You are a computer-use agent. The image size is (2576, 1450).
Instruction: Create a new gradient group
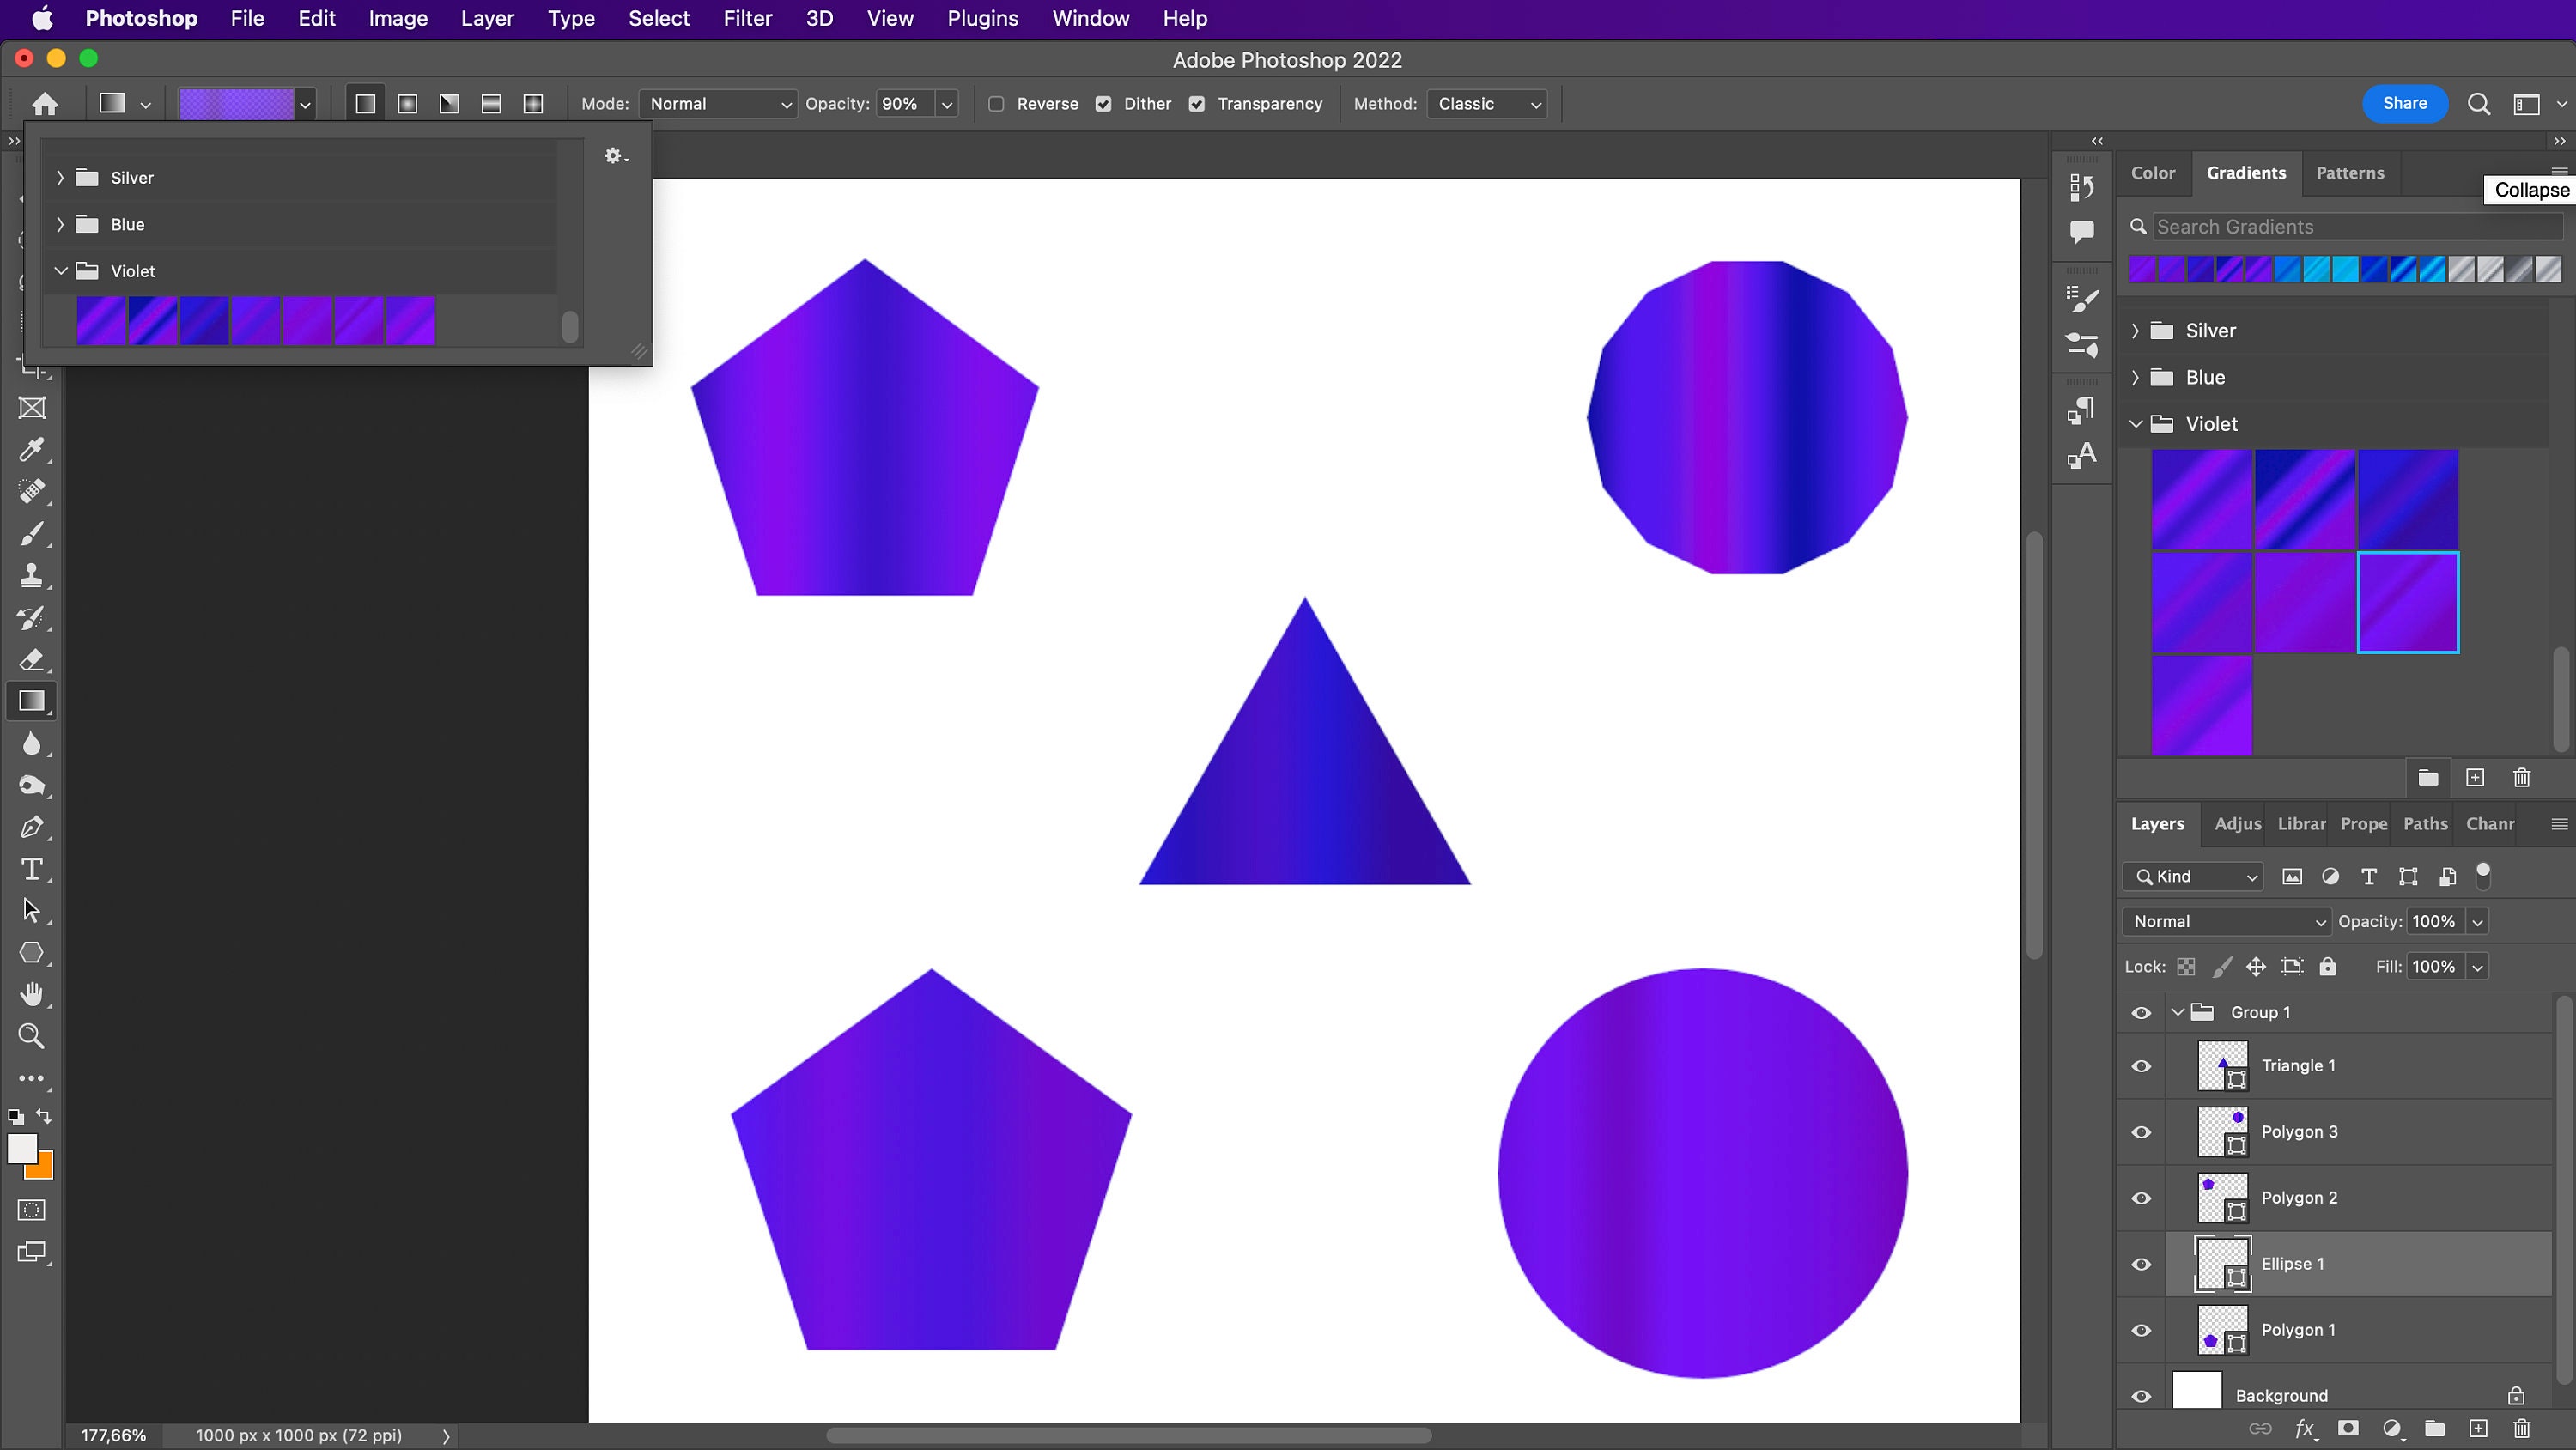point(2428,777)
